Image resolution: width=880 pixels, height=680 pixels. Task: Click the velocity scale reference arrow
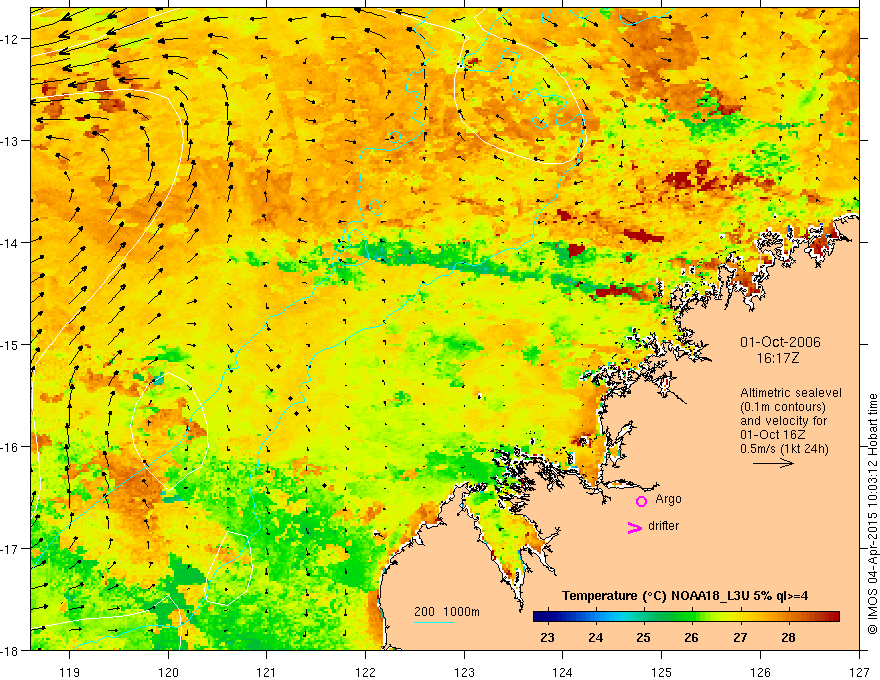point(773,463)
